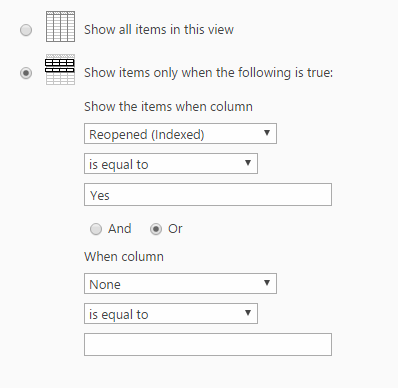
Task: Click the filtered table rows icon
Action: [x=60, y=70]
